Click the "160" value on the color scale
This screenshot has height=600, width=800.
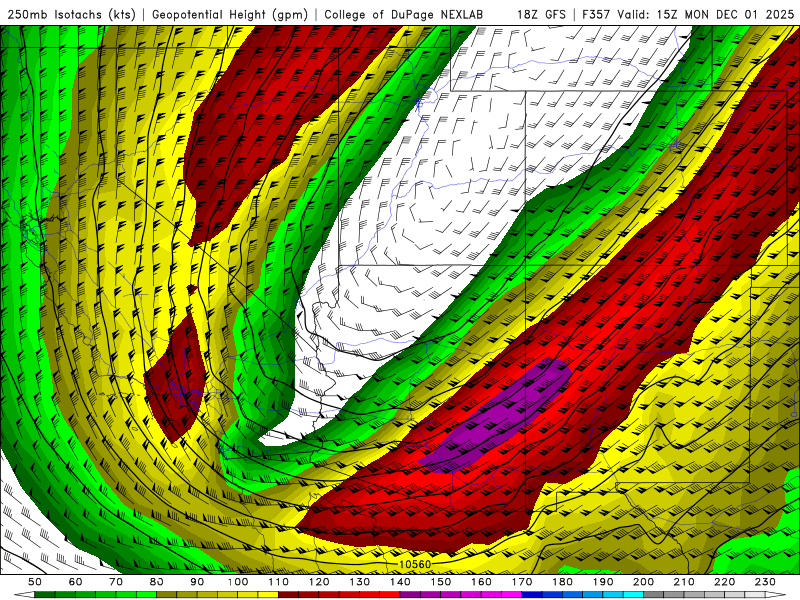tap(481, 582)
